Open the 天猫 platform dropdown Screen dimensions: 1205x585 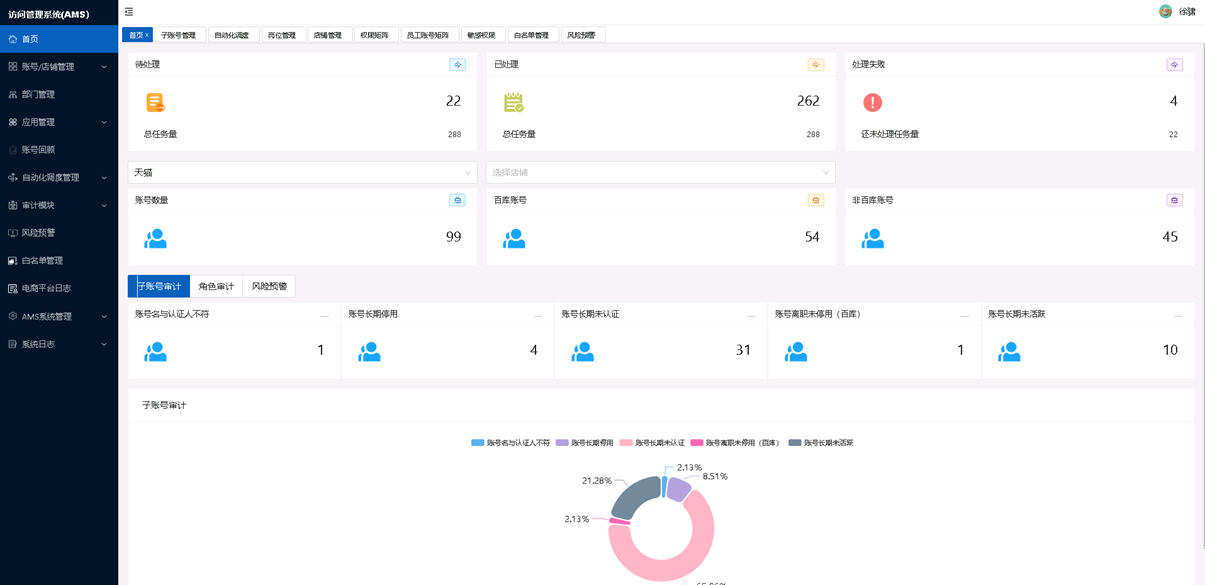[302, 173]
